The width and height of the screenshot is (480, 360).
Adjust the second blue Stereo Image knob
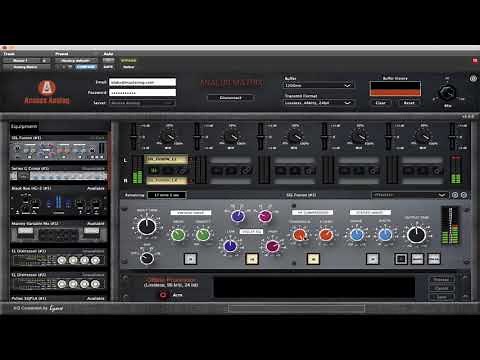coord(385,234)
